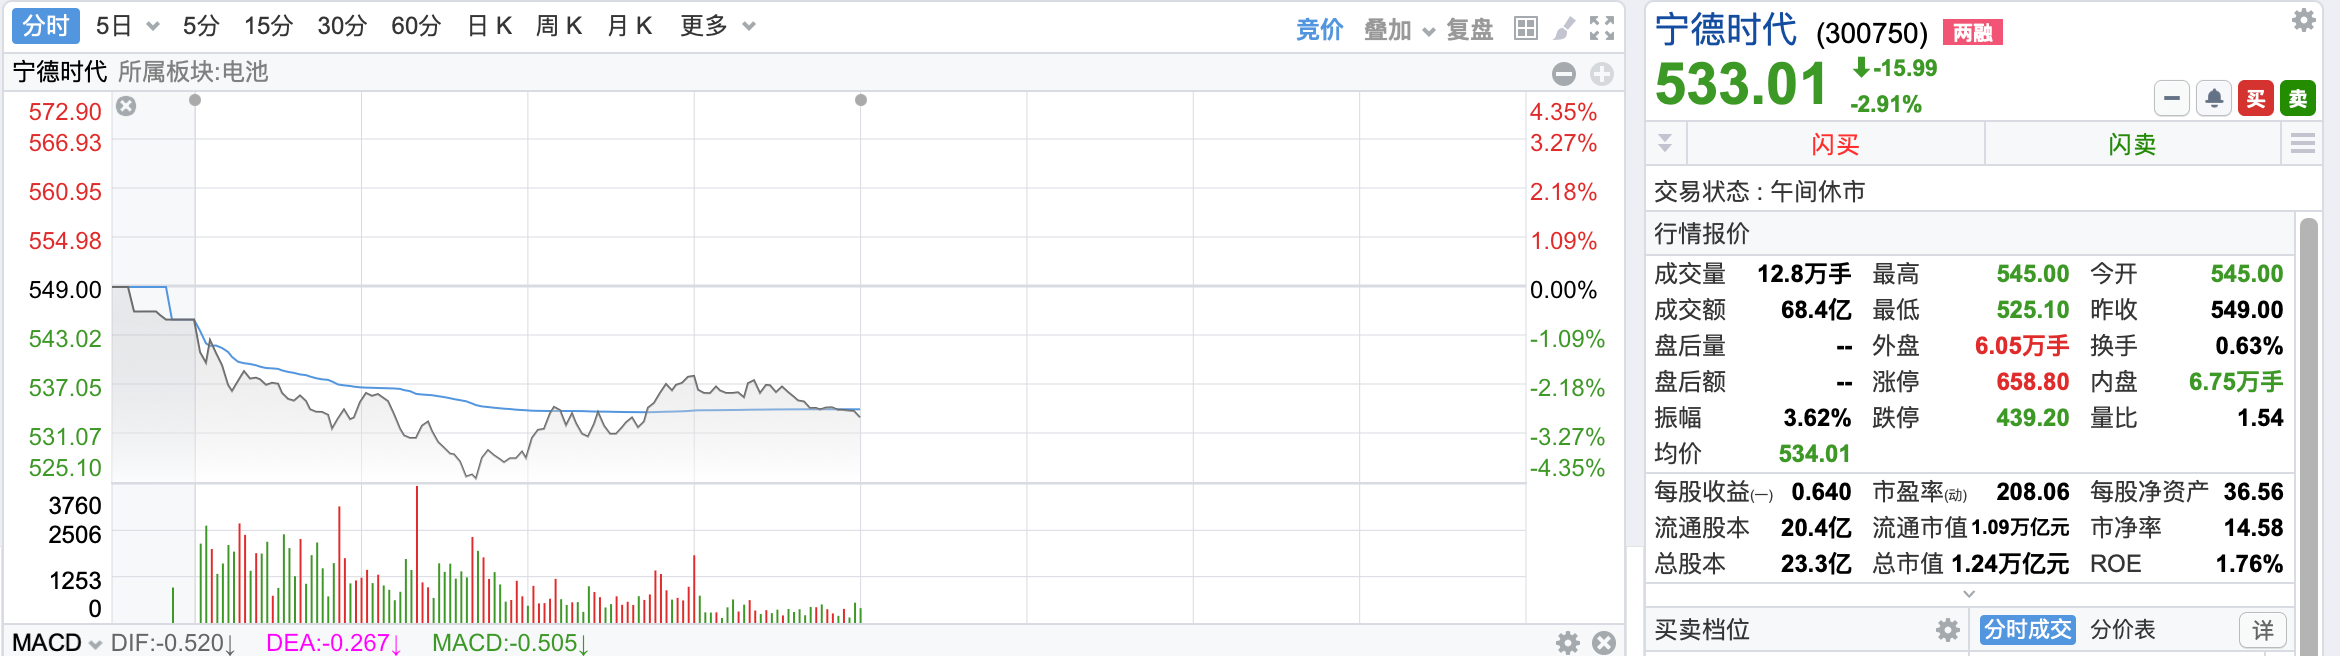The height and width of the screenshot is (656, 2340).
Task: Click the 涨停 658.80 value
Action: click(x=2032, y=382)
